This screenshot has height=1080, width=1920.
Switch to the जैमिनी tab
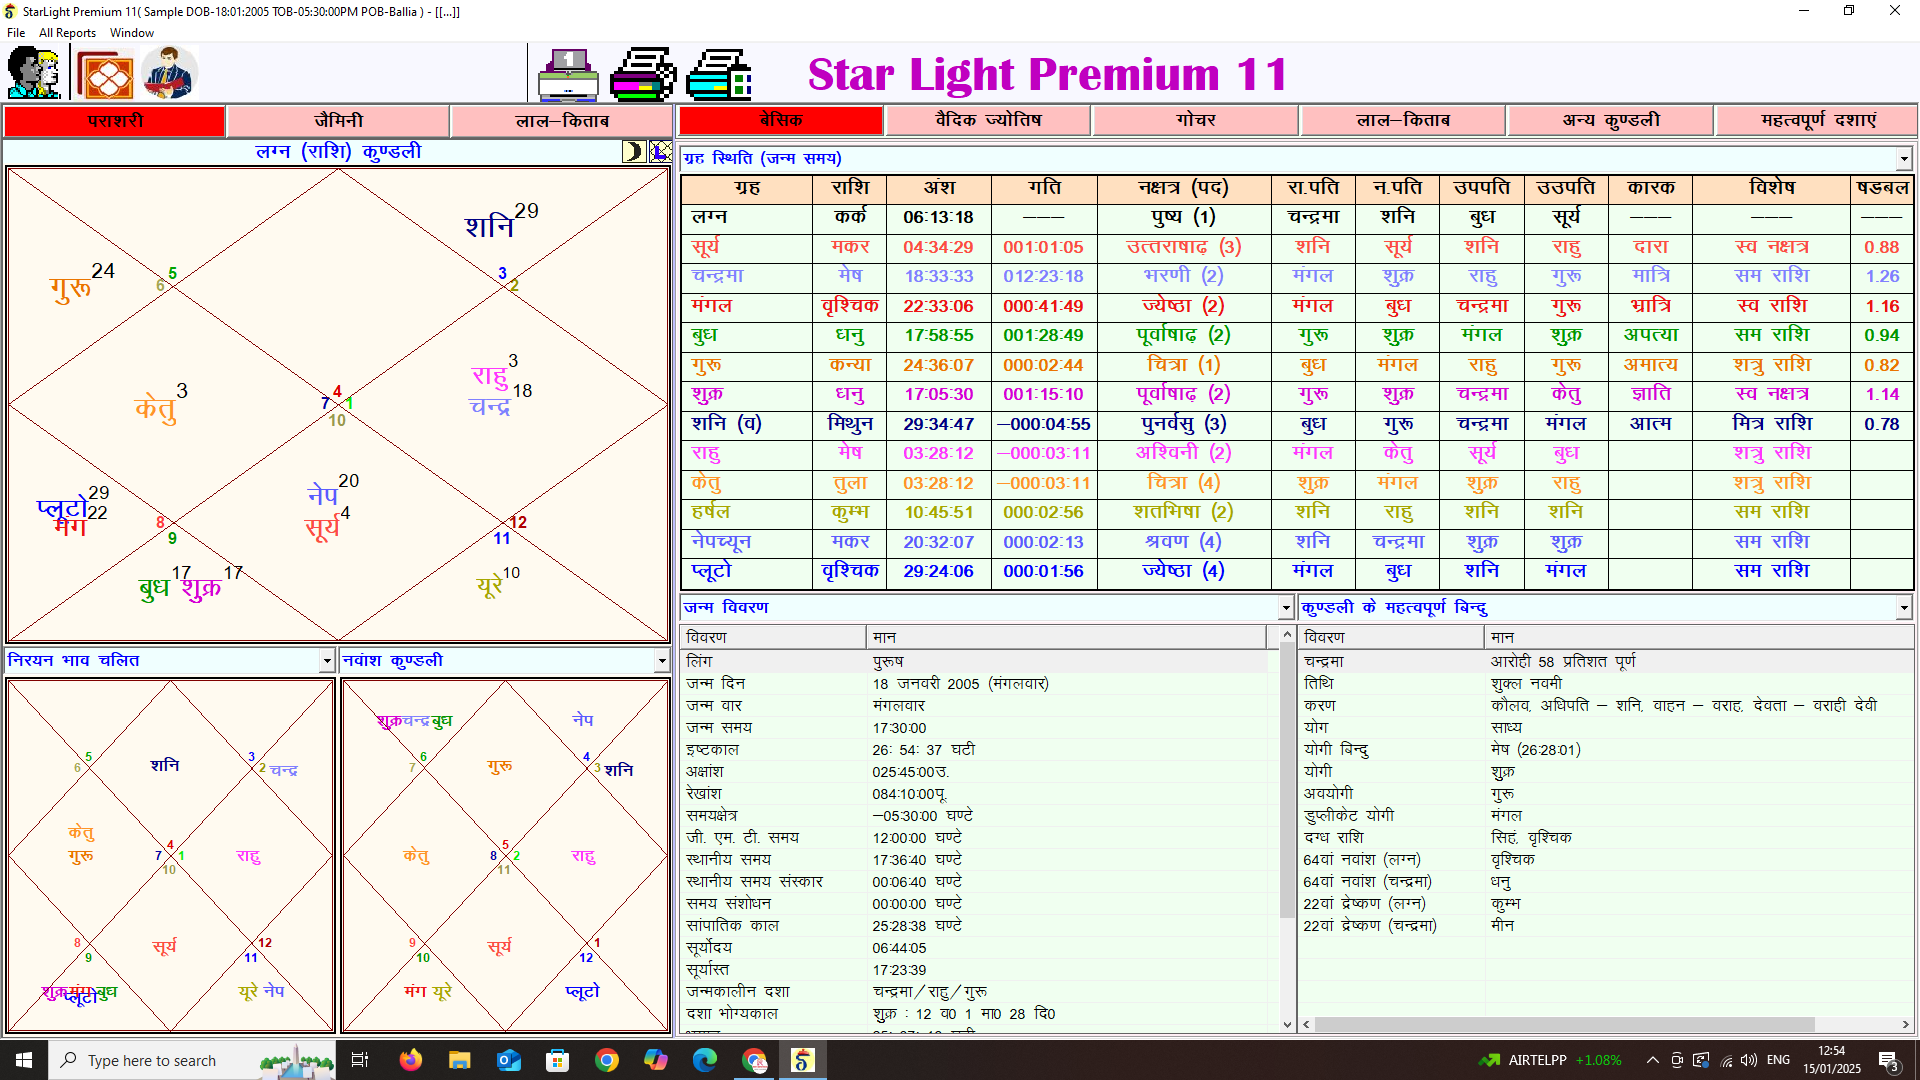[338, 121]
